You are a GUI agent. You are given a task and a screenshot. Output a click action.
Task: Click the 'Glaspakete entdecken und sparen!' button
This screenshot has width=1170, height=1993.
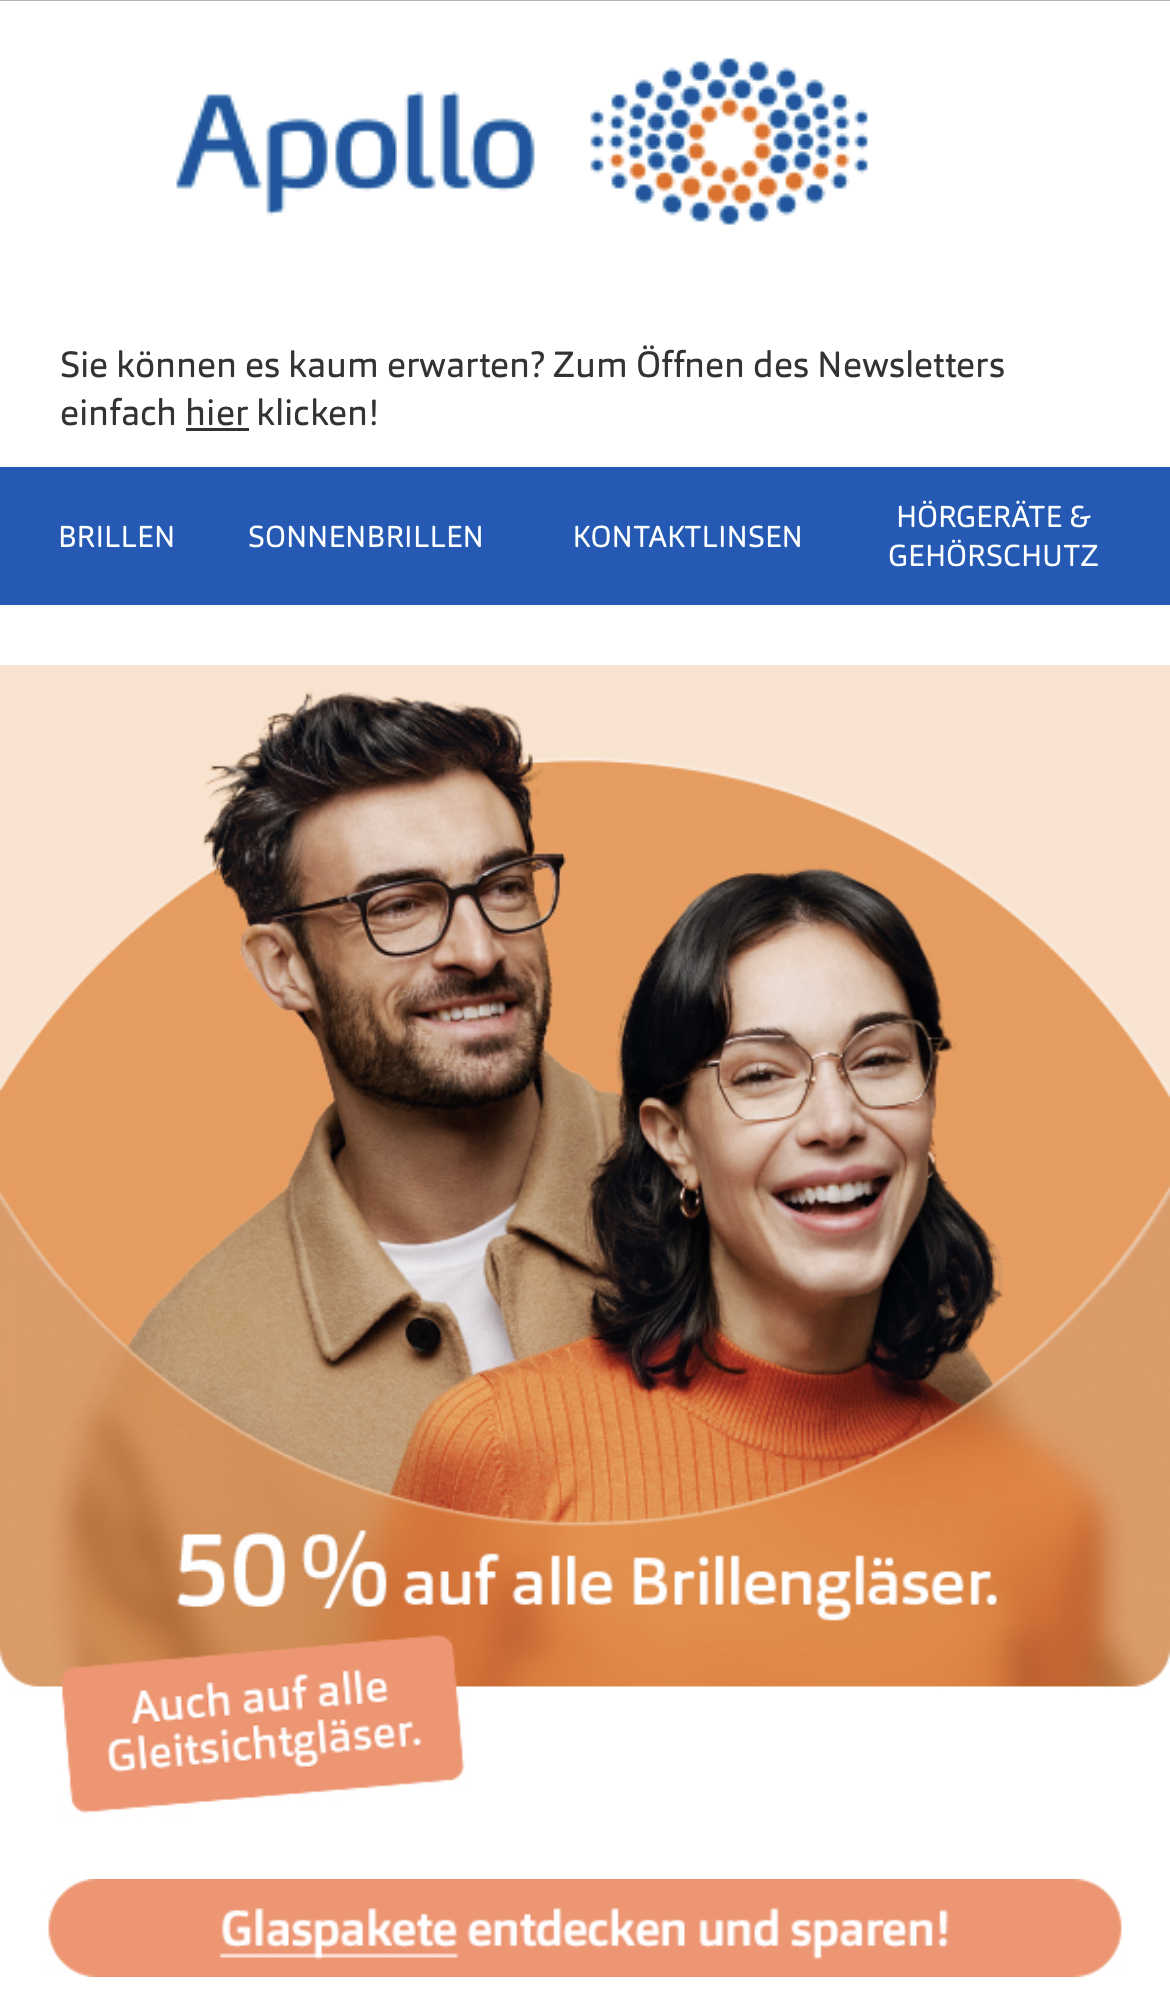coord(585,1928)
